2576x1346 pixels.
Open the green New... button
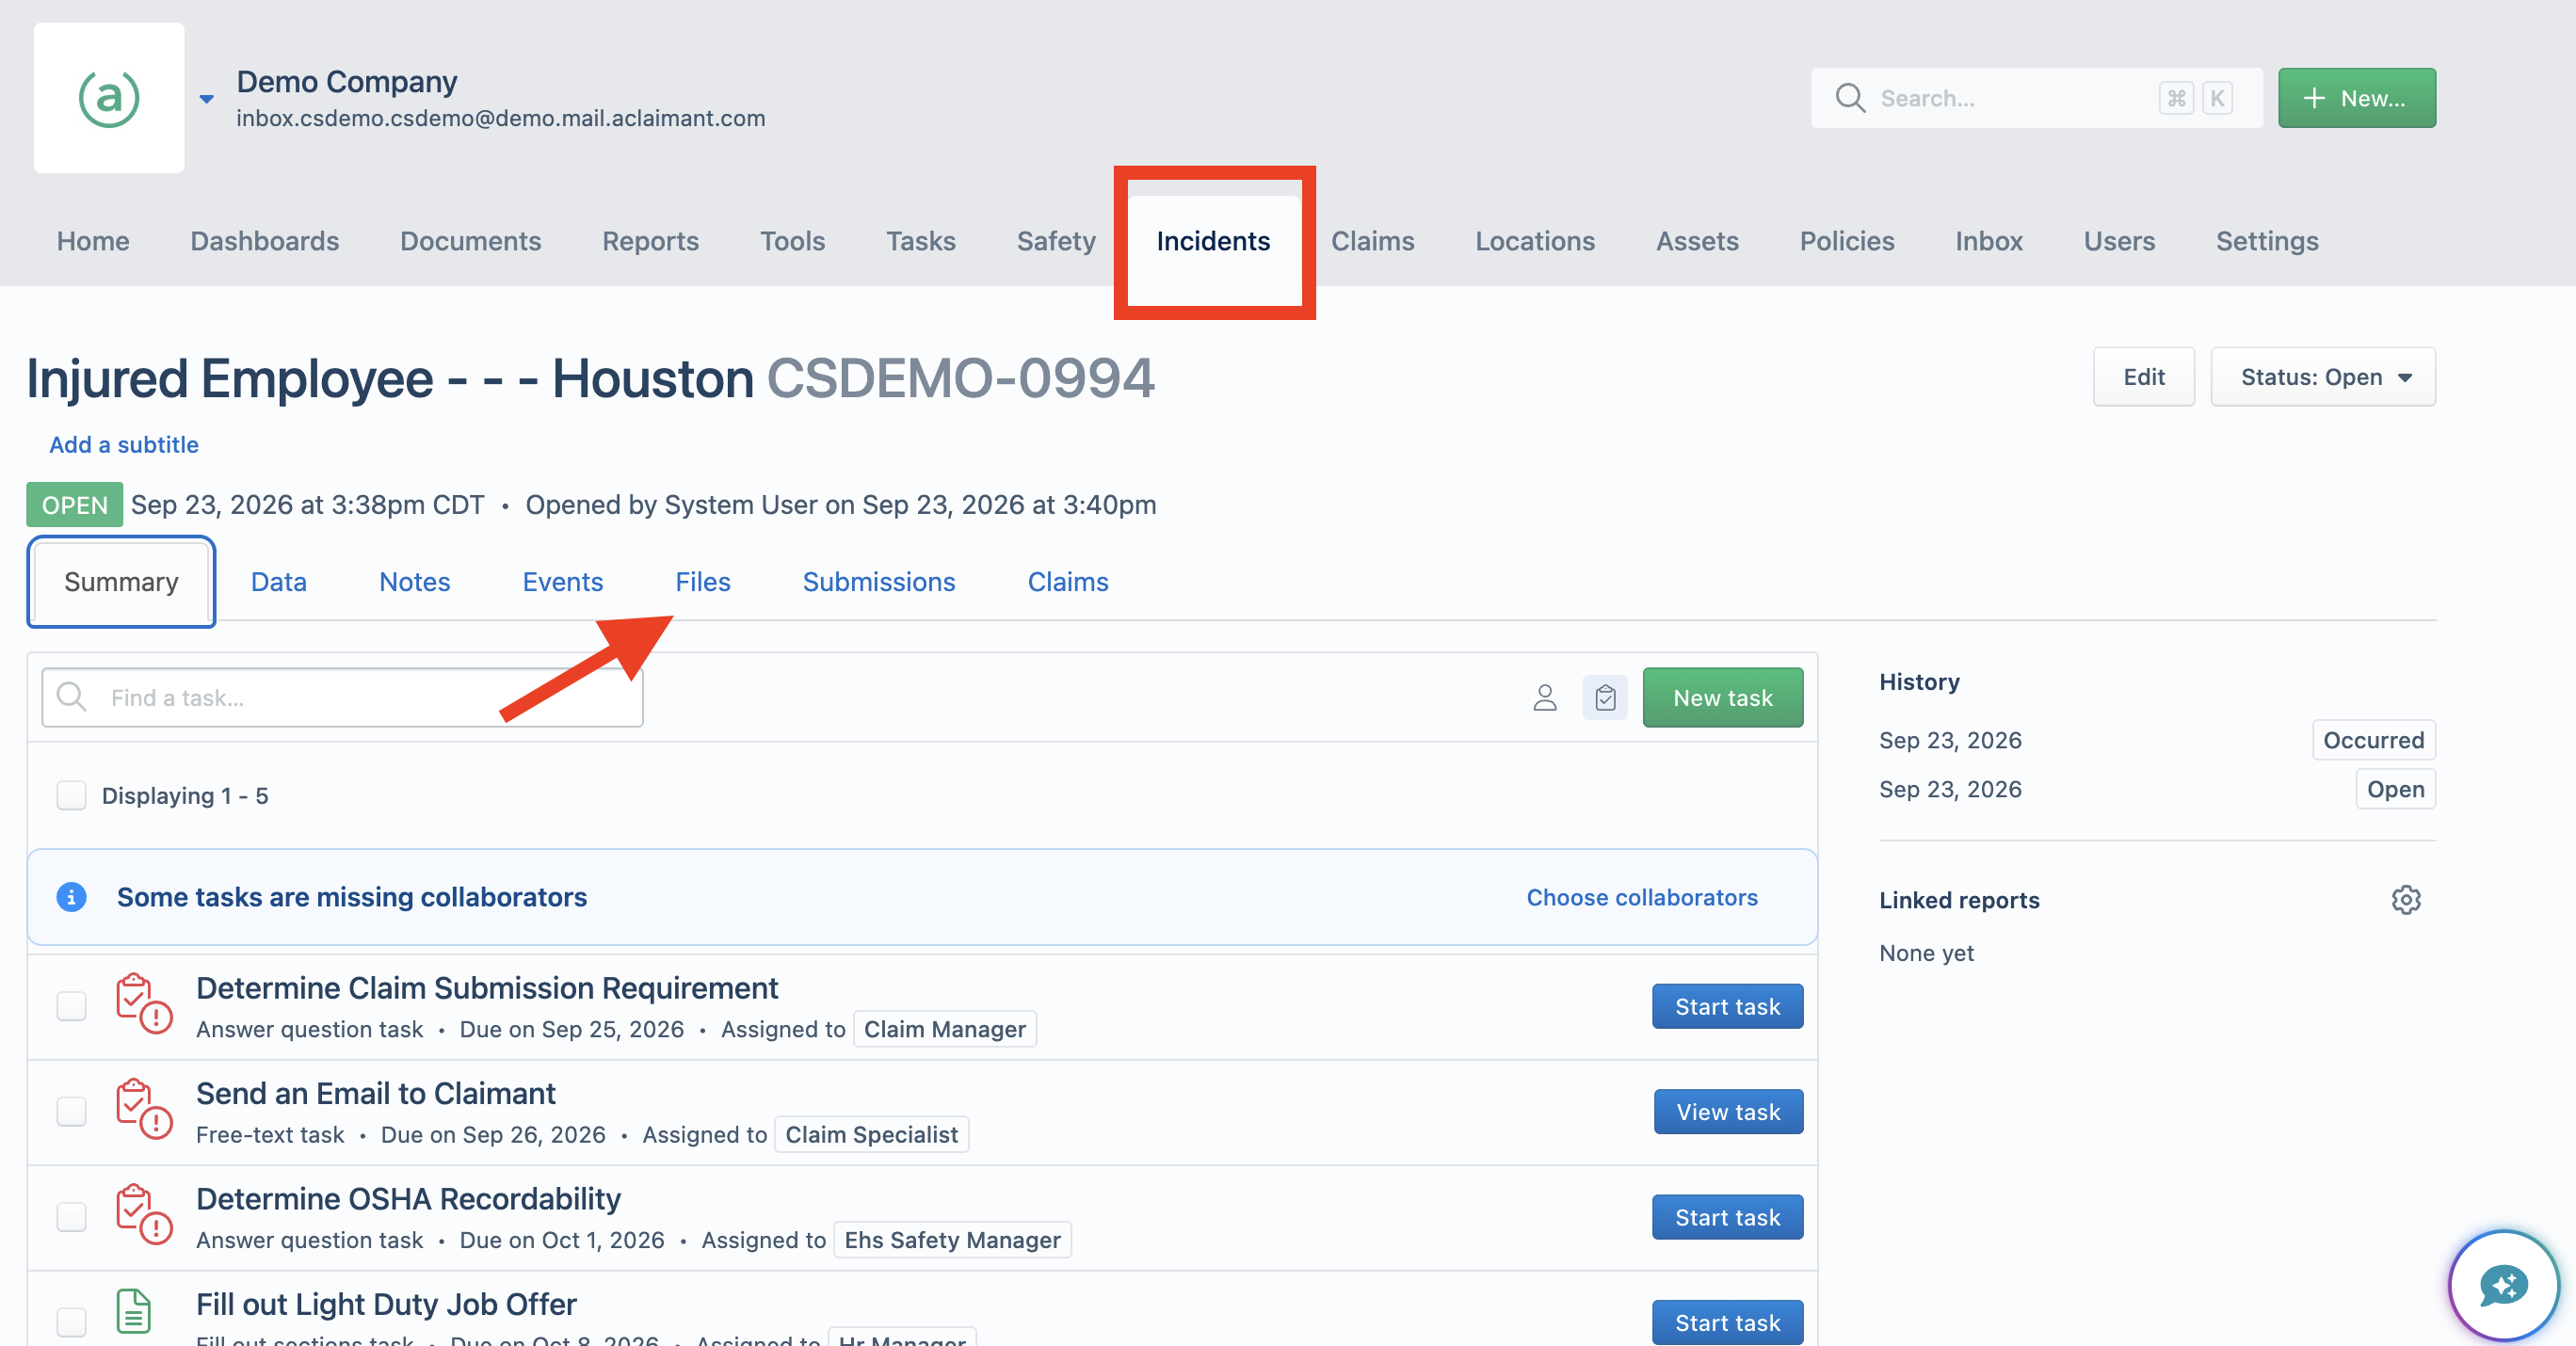[x=2357, y=98]
